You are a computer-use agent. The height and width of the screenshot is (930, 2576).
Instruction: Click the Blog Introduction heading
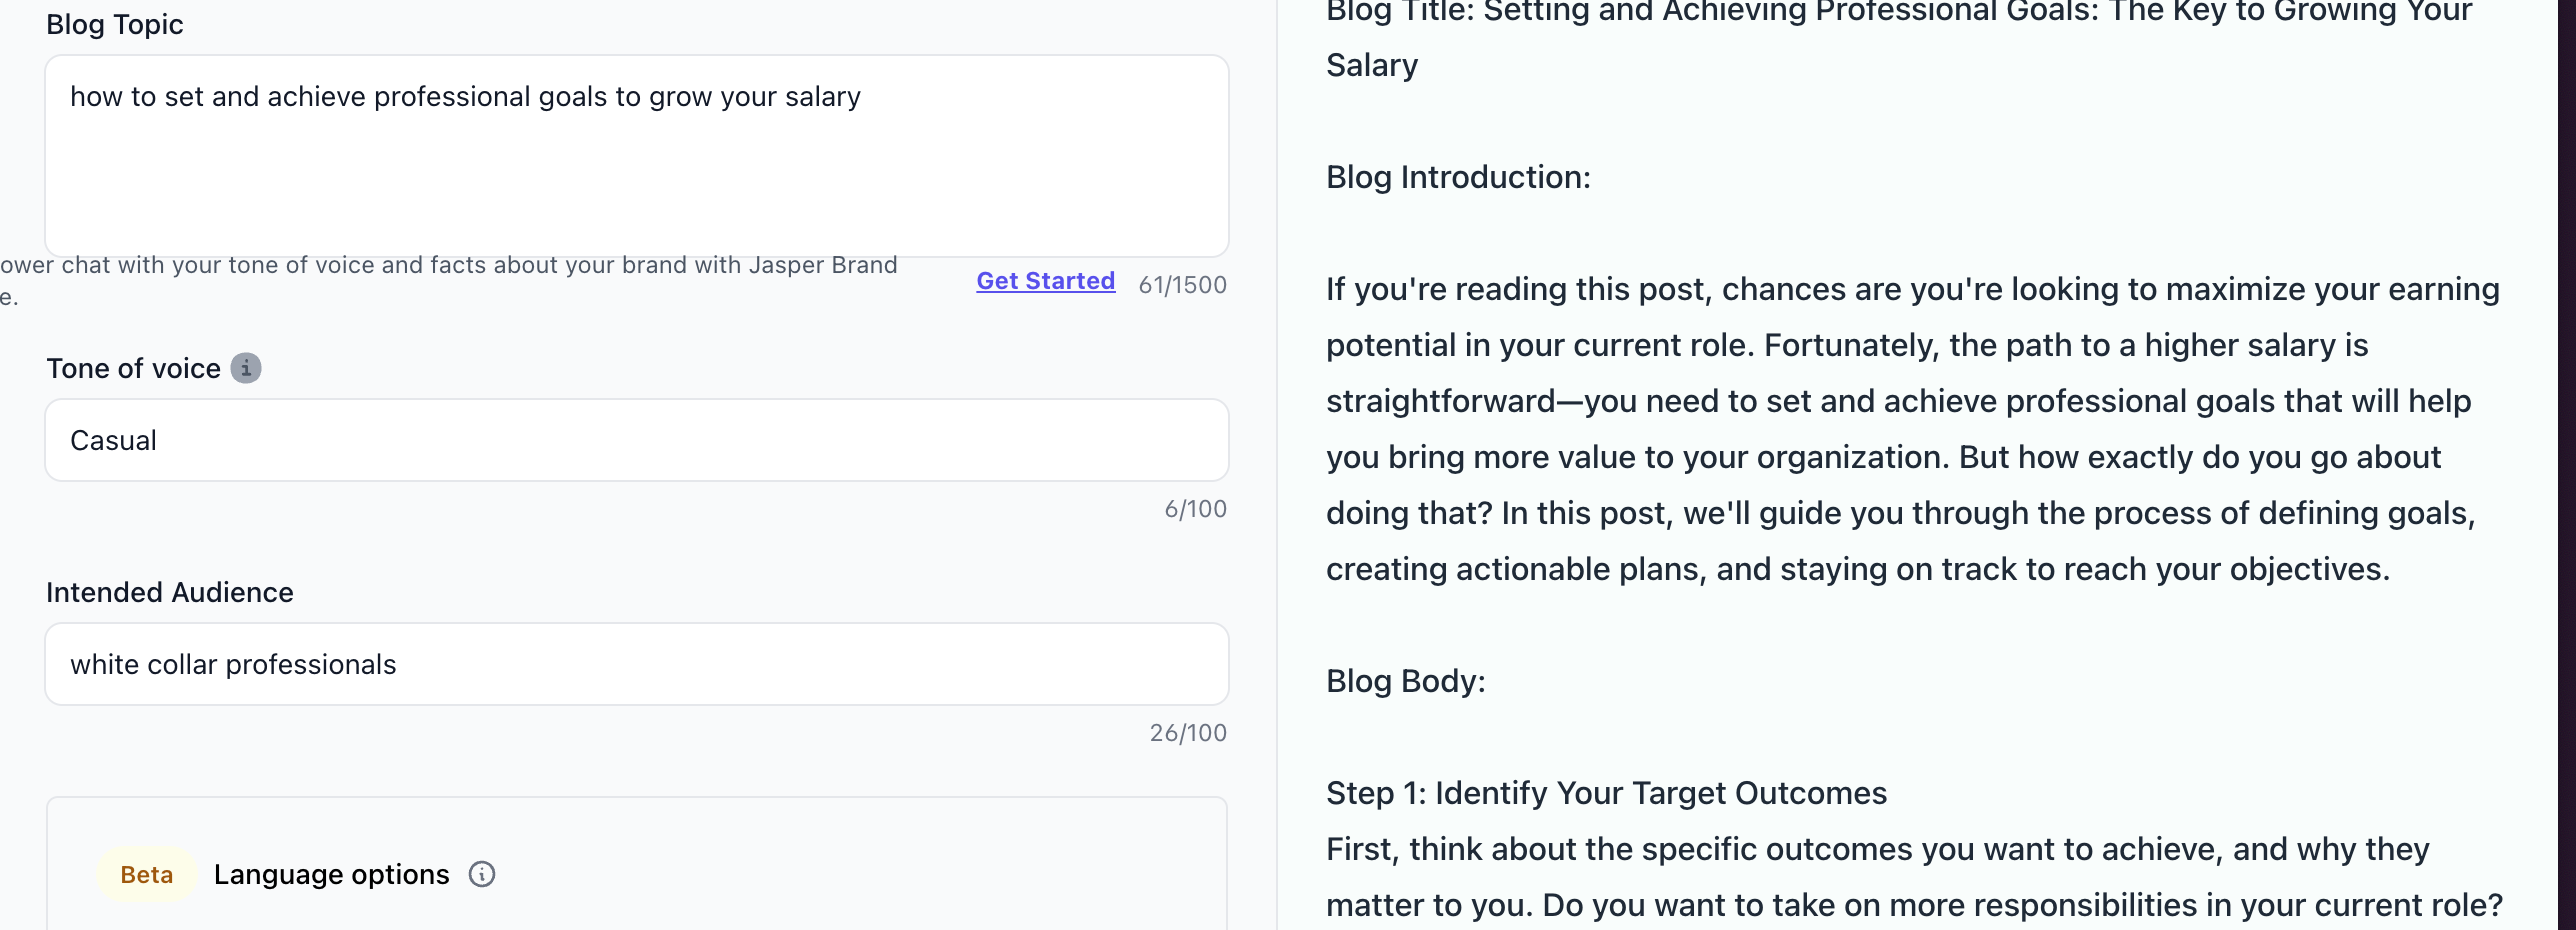[1457, 177]
